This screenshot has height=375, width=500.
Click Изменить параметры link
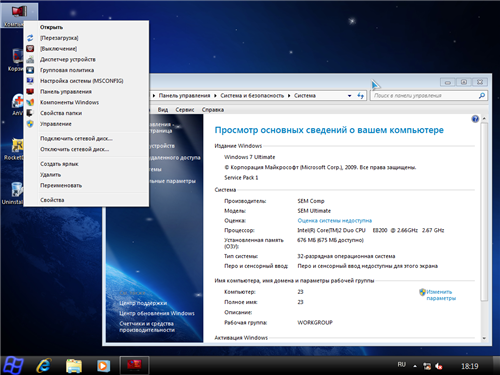click(441, 295)
